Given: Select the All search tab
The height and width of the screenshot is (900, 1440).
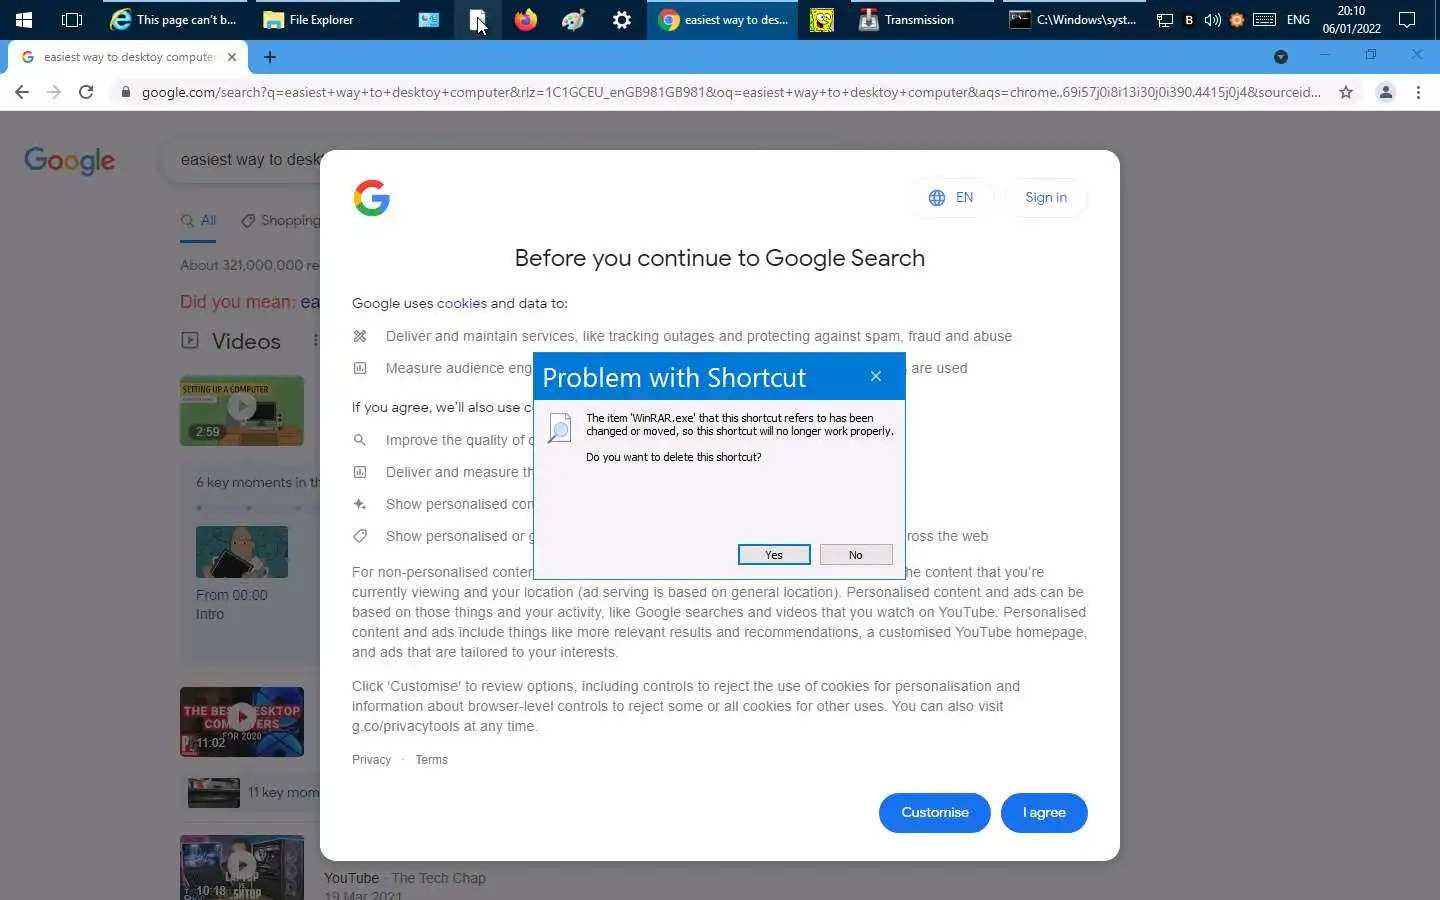Looking at the screenshot, I should click(x=198, y=221).
